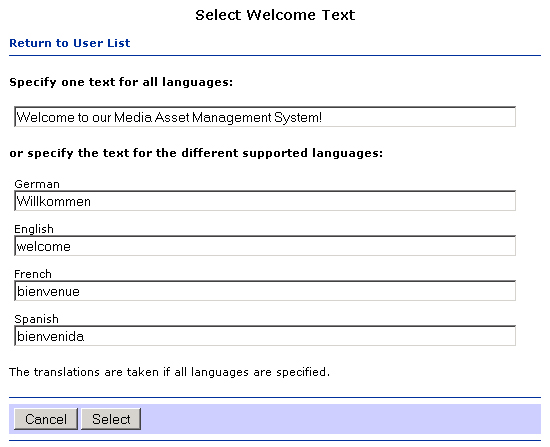The image size is (550, 447).
Task: Focus the English text input field
Action: coord(265,246)
